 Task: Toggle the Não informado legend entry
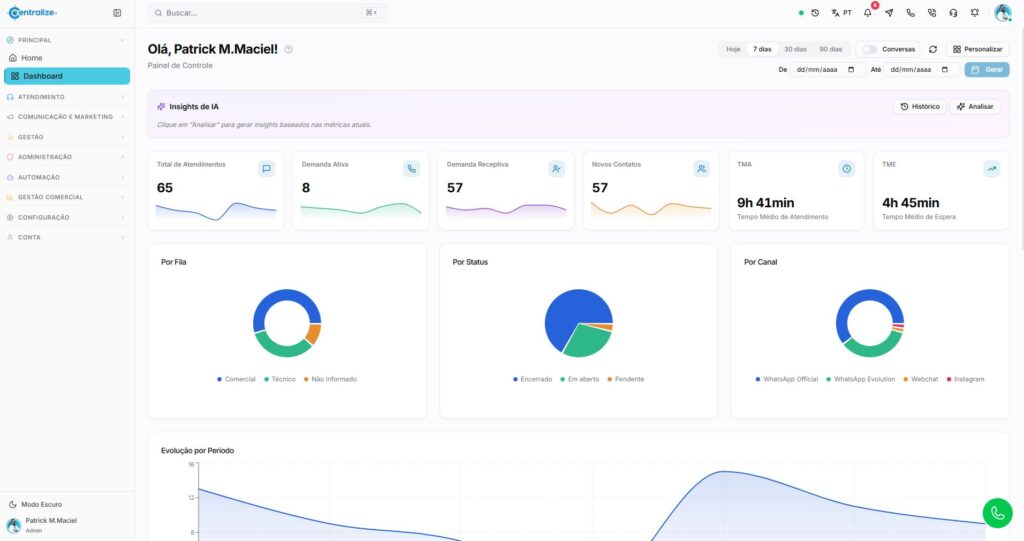coord(330,379)
